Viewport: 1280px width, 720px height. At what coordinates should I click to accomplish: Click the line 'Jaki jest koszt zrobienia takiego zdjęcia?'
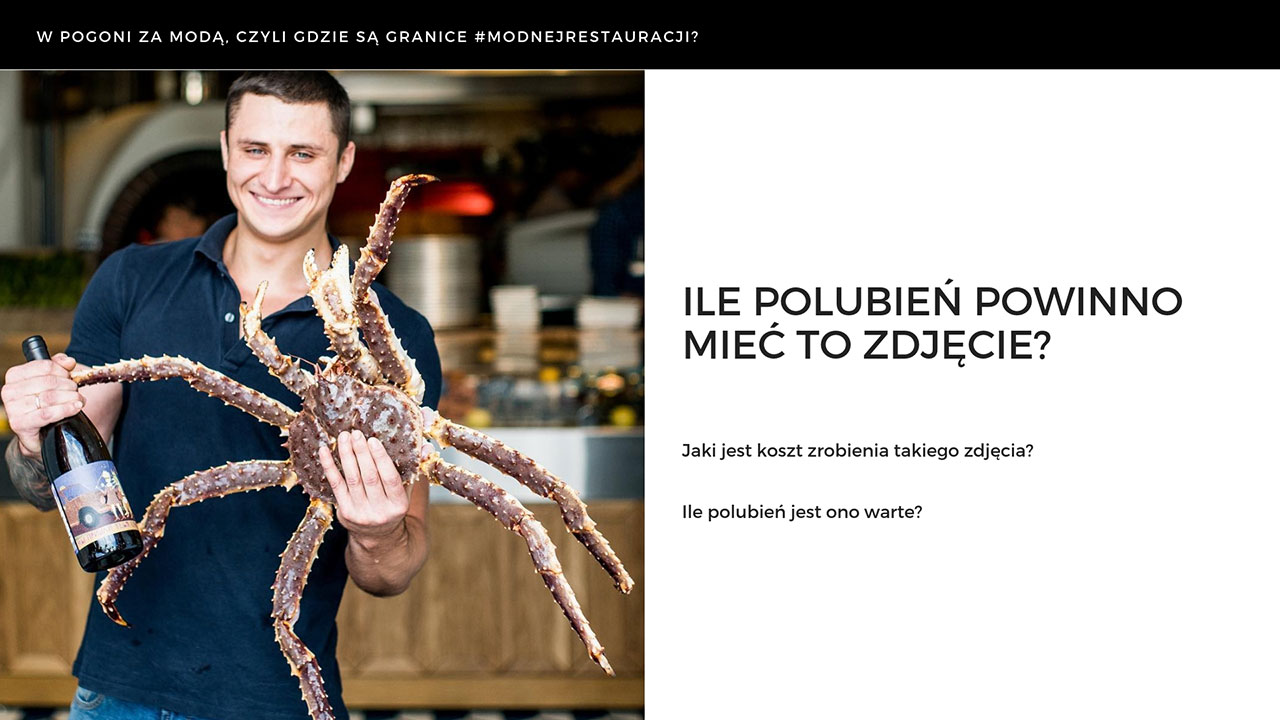click(x=857, y=450)
